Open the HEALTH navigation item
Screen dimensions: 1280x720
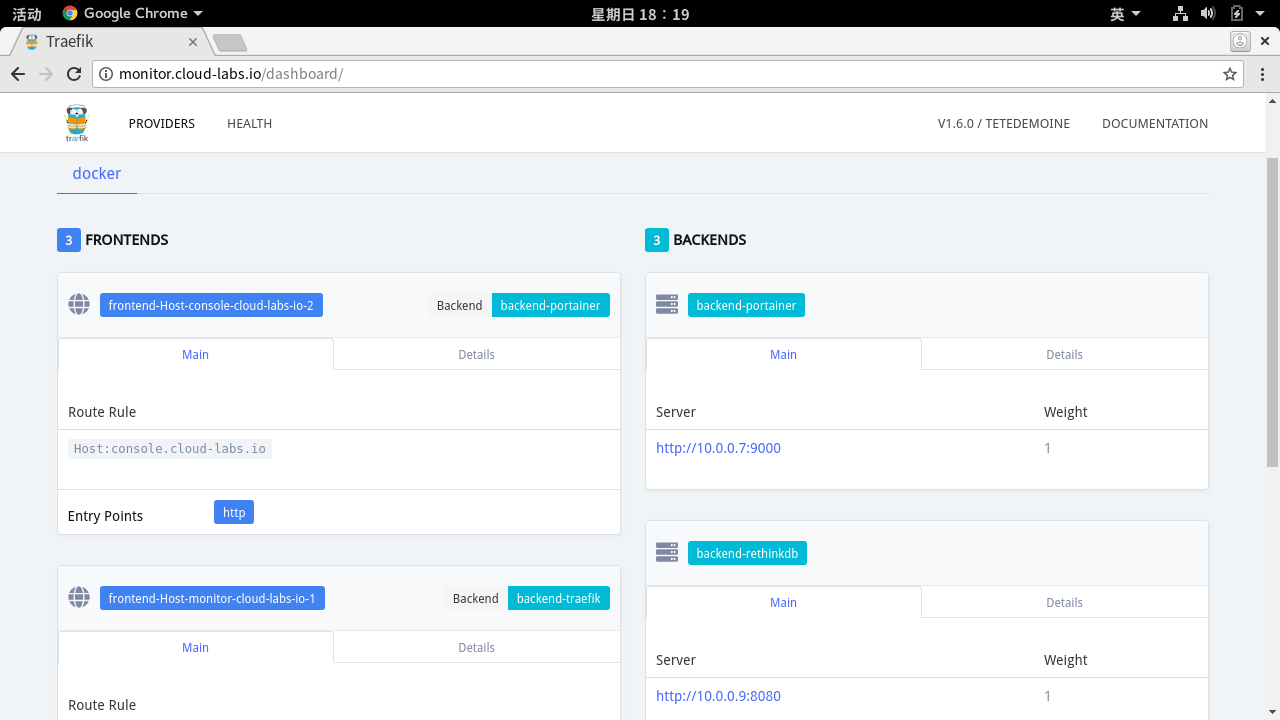point(249,124)
